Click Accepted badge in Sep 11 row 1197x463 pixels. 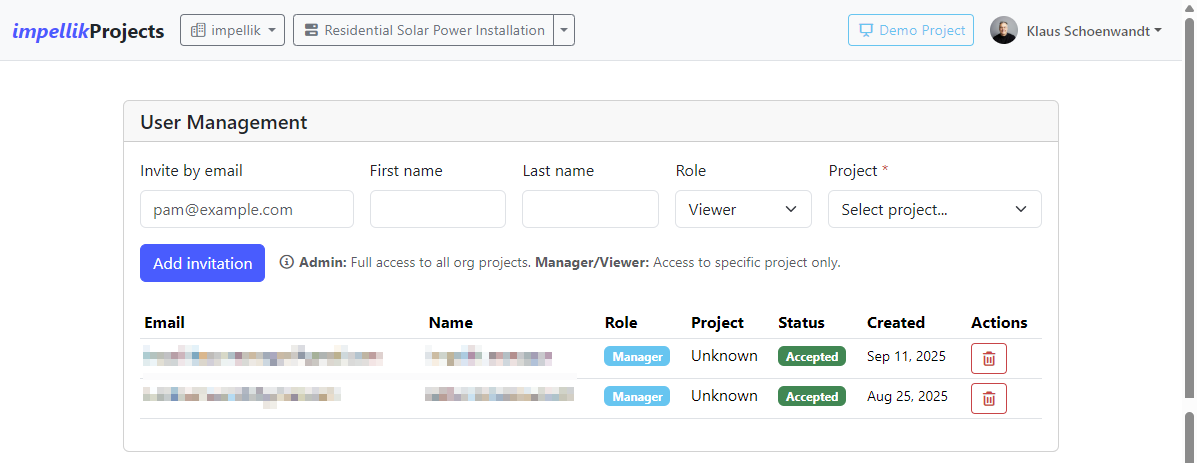tap(811, 356)
